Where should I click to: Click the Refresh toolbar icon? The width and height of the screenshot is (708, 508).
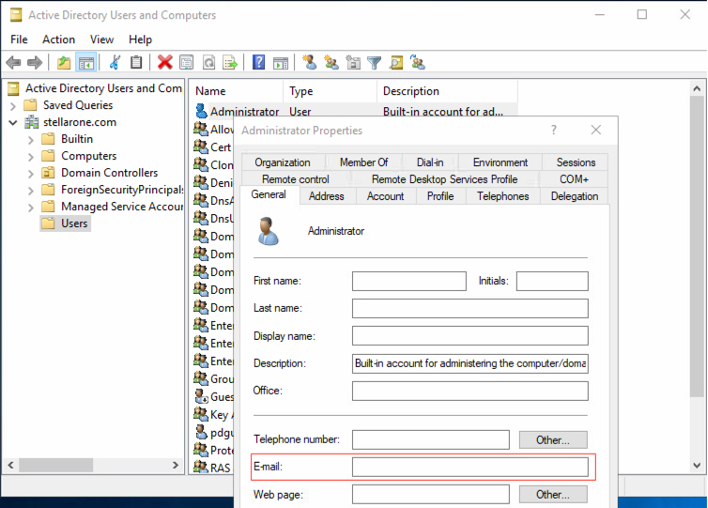point(209,63)
